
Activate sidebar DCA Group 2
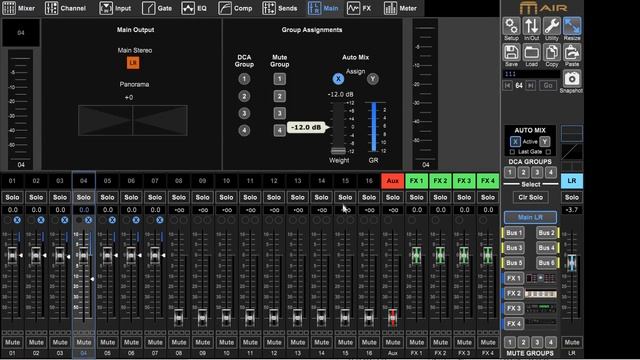tap(523, 172)
